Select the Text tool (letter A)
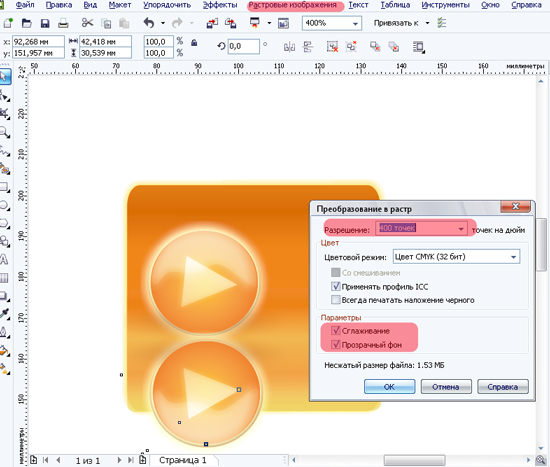The image size is (550, 467). point(4,260)
